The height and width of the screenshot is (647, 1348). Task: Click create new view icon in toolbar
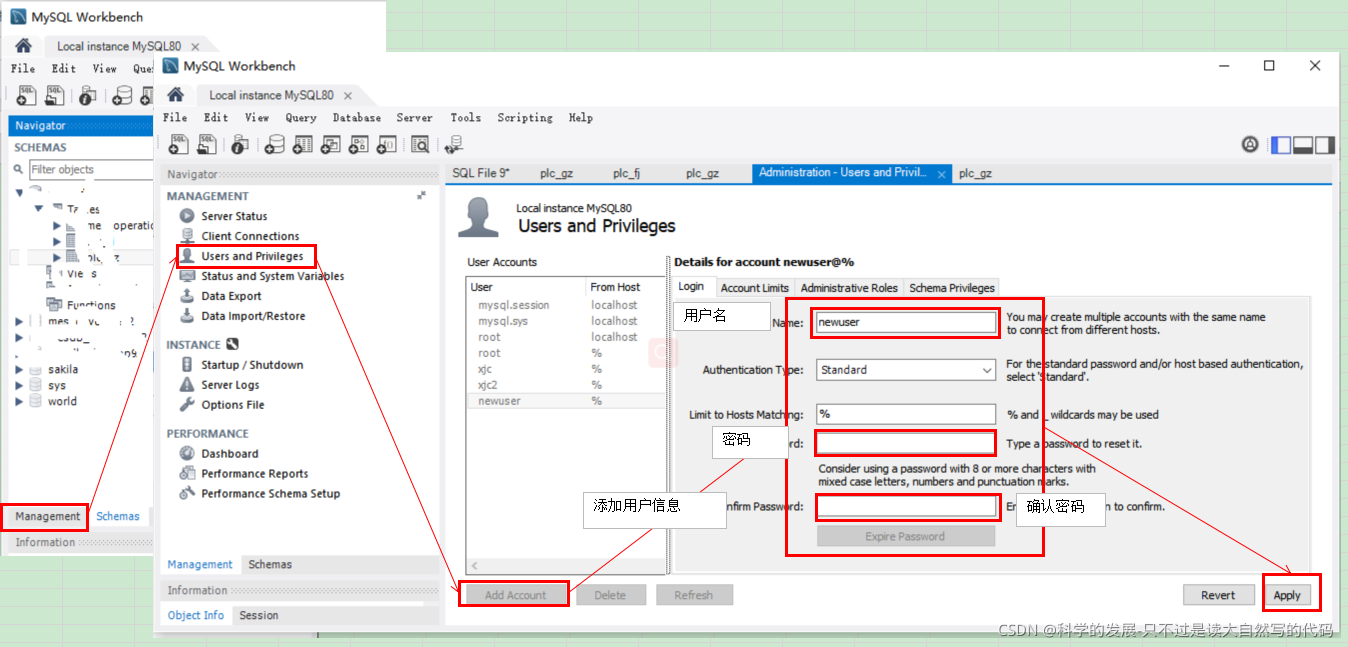click(x=331, y=145)
